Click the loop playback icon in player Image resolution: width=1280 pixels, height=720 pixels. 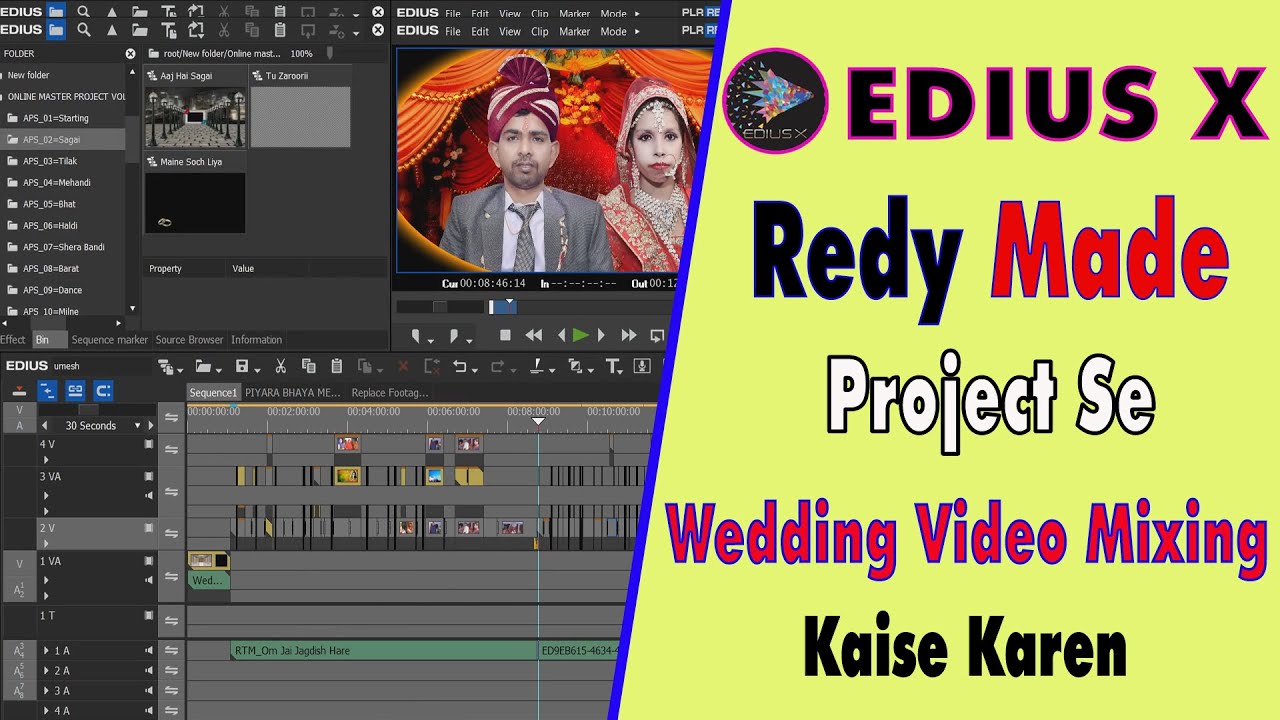(x=657, y=335)
